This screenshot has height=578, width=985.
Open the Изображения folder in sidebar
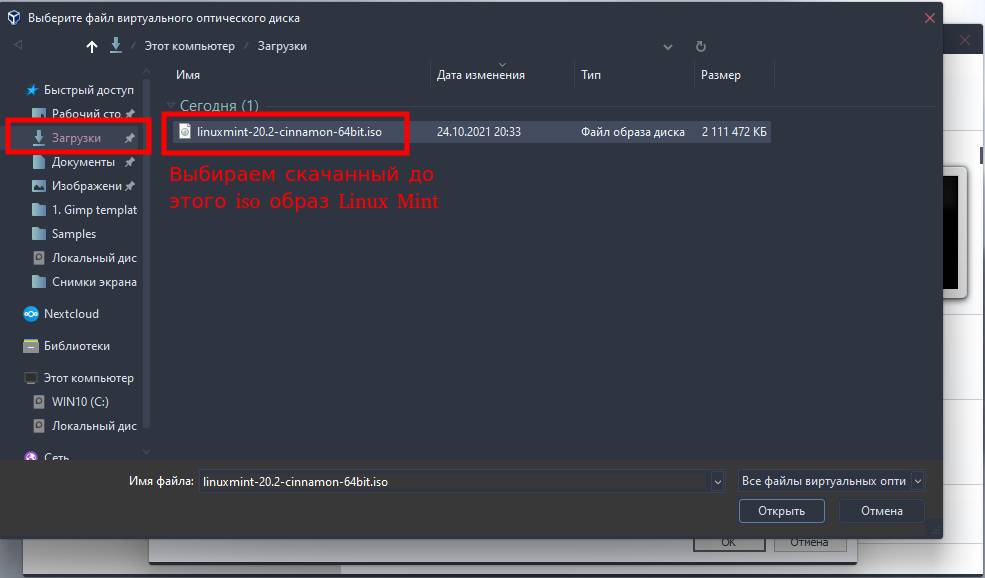click(86, 186)
